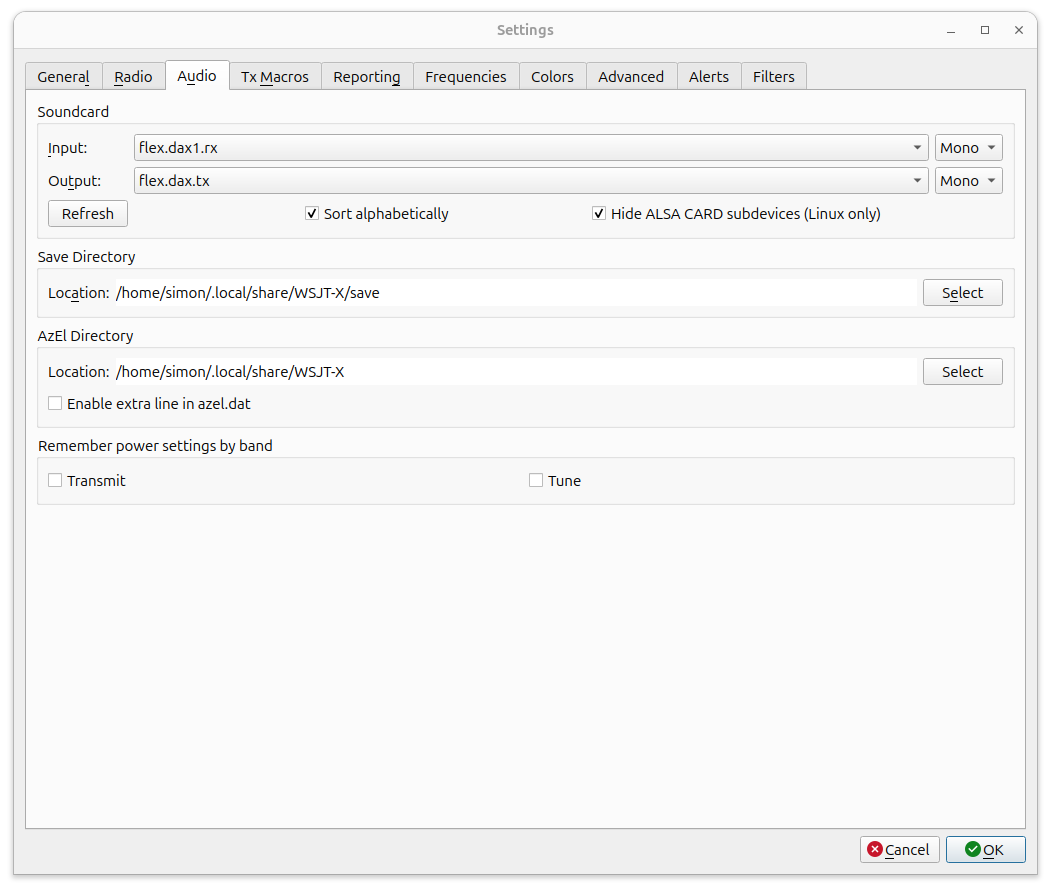
Task: Switch to the Radio tab
Action: pyautogui.click(x=133, y=77)
